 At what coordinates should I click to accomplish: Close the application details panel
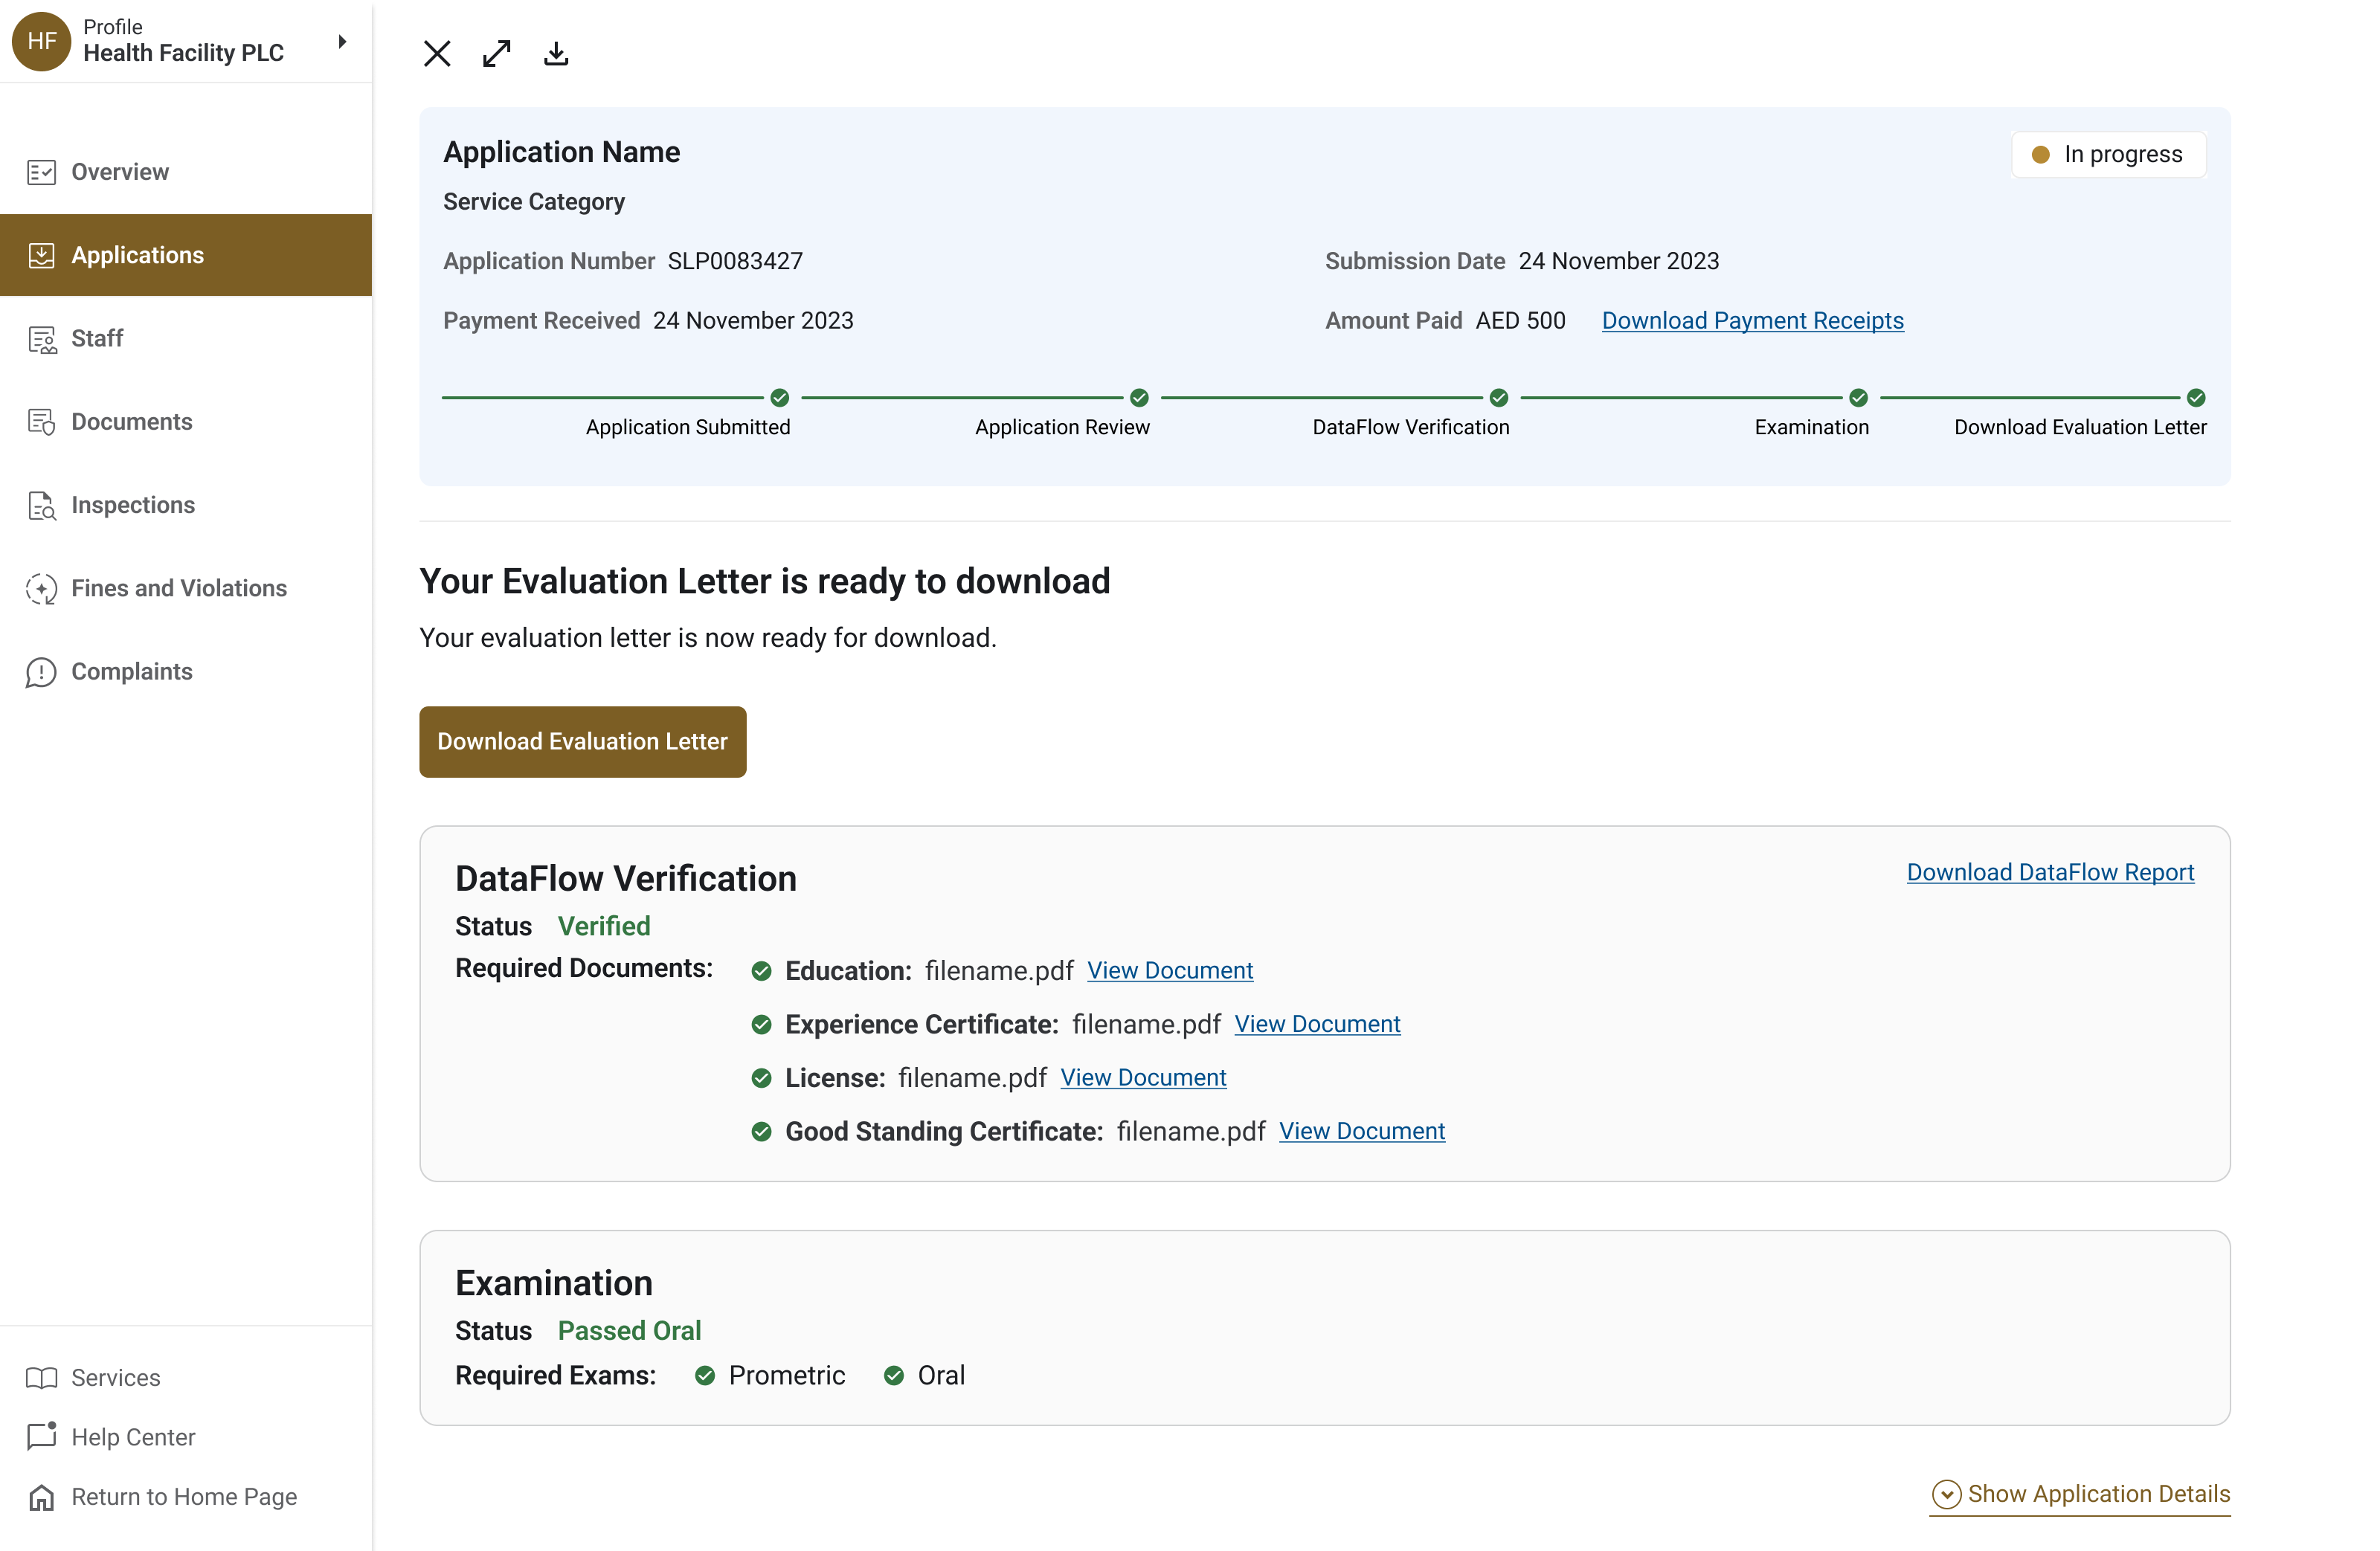437,53
